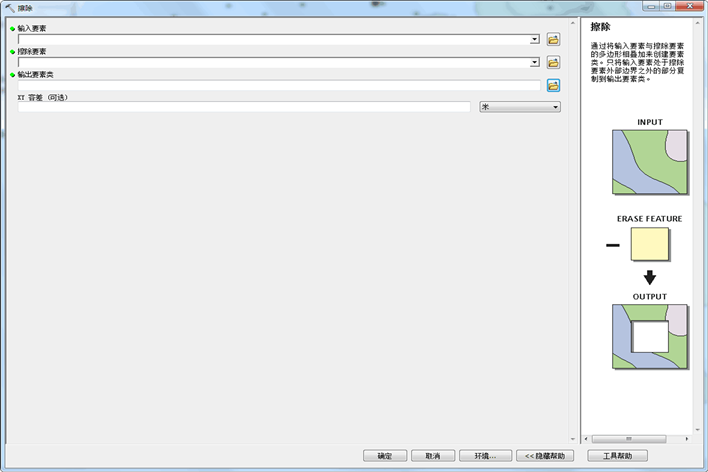
Task: Click the yellow ERASE FEATURE square
Action: click(650, 245)
